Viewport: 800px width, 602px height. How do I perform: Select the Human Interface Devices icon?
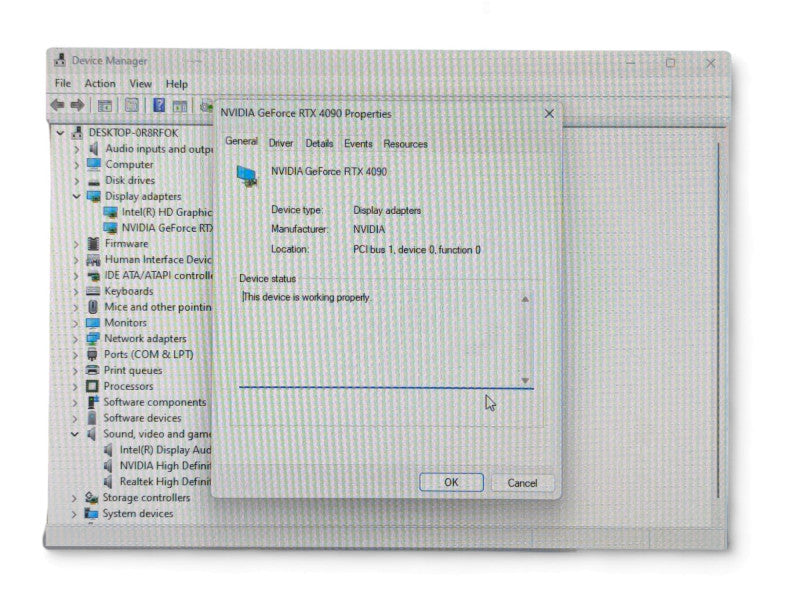click(x=93, y=260)
